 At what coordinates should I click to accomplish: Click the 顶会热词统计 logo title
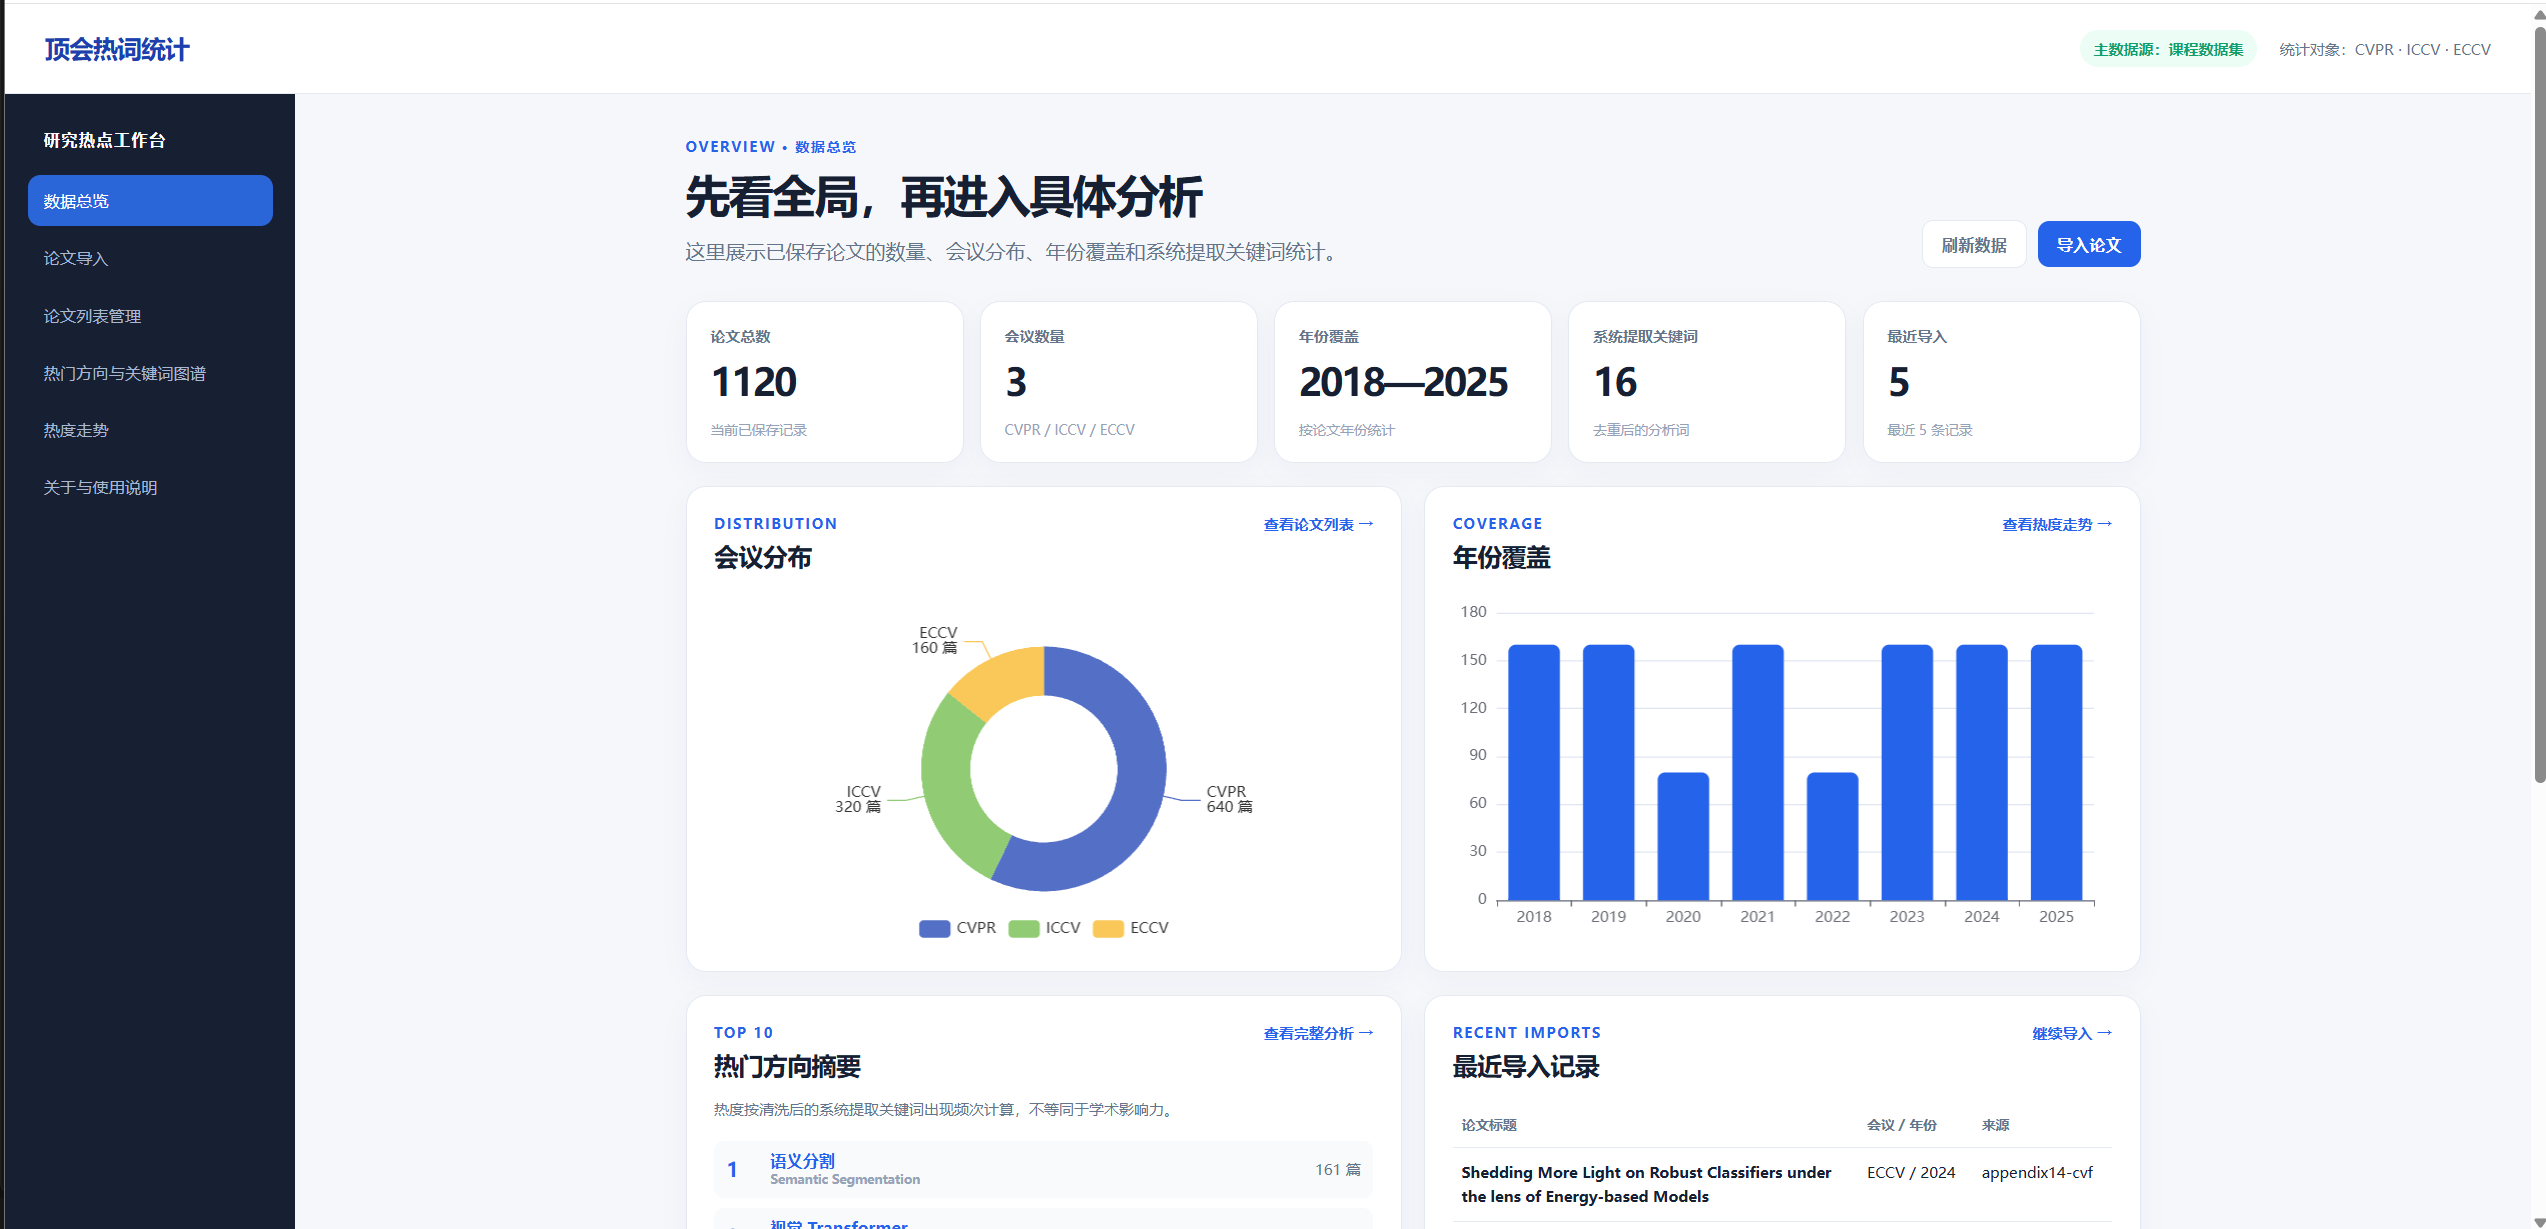117,49
